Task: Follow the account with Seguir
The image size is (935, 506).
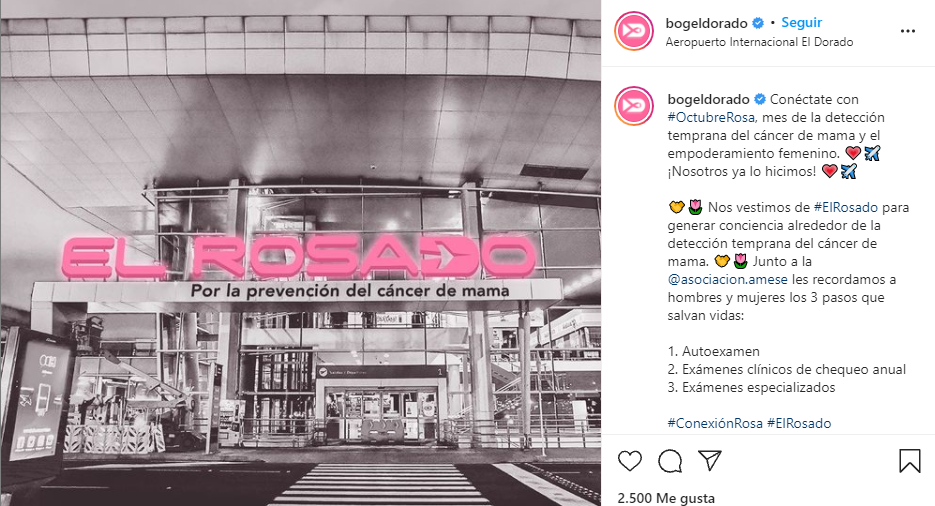Action: tap(801, 23)
